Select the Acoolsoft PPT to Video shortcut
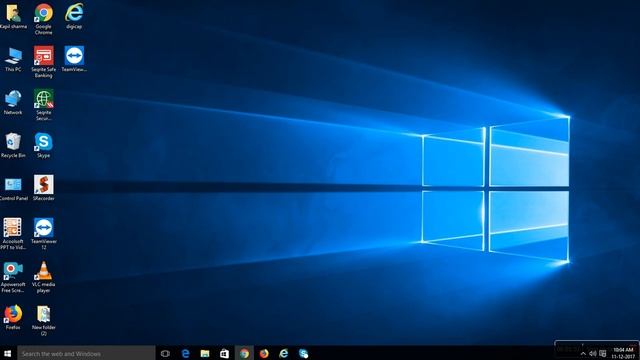The height and width of the screenshot is (360, 640). point(13,234)
